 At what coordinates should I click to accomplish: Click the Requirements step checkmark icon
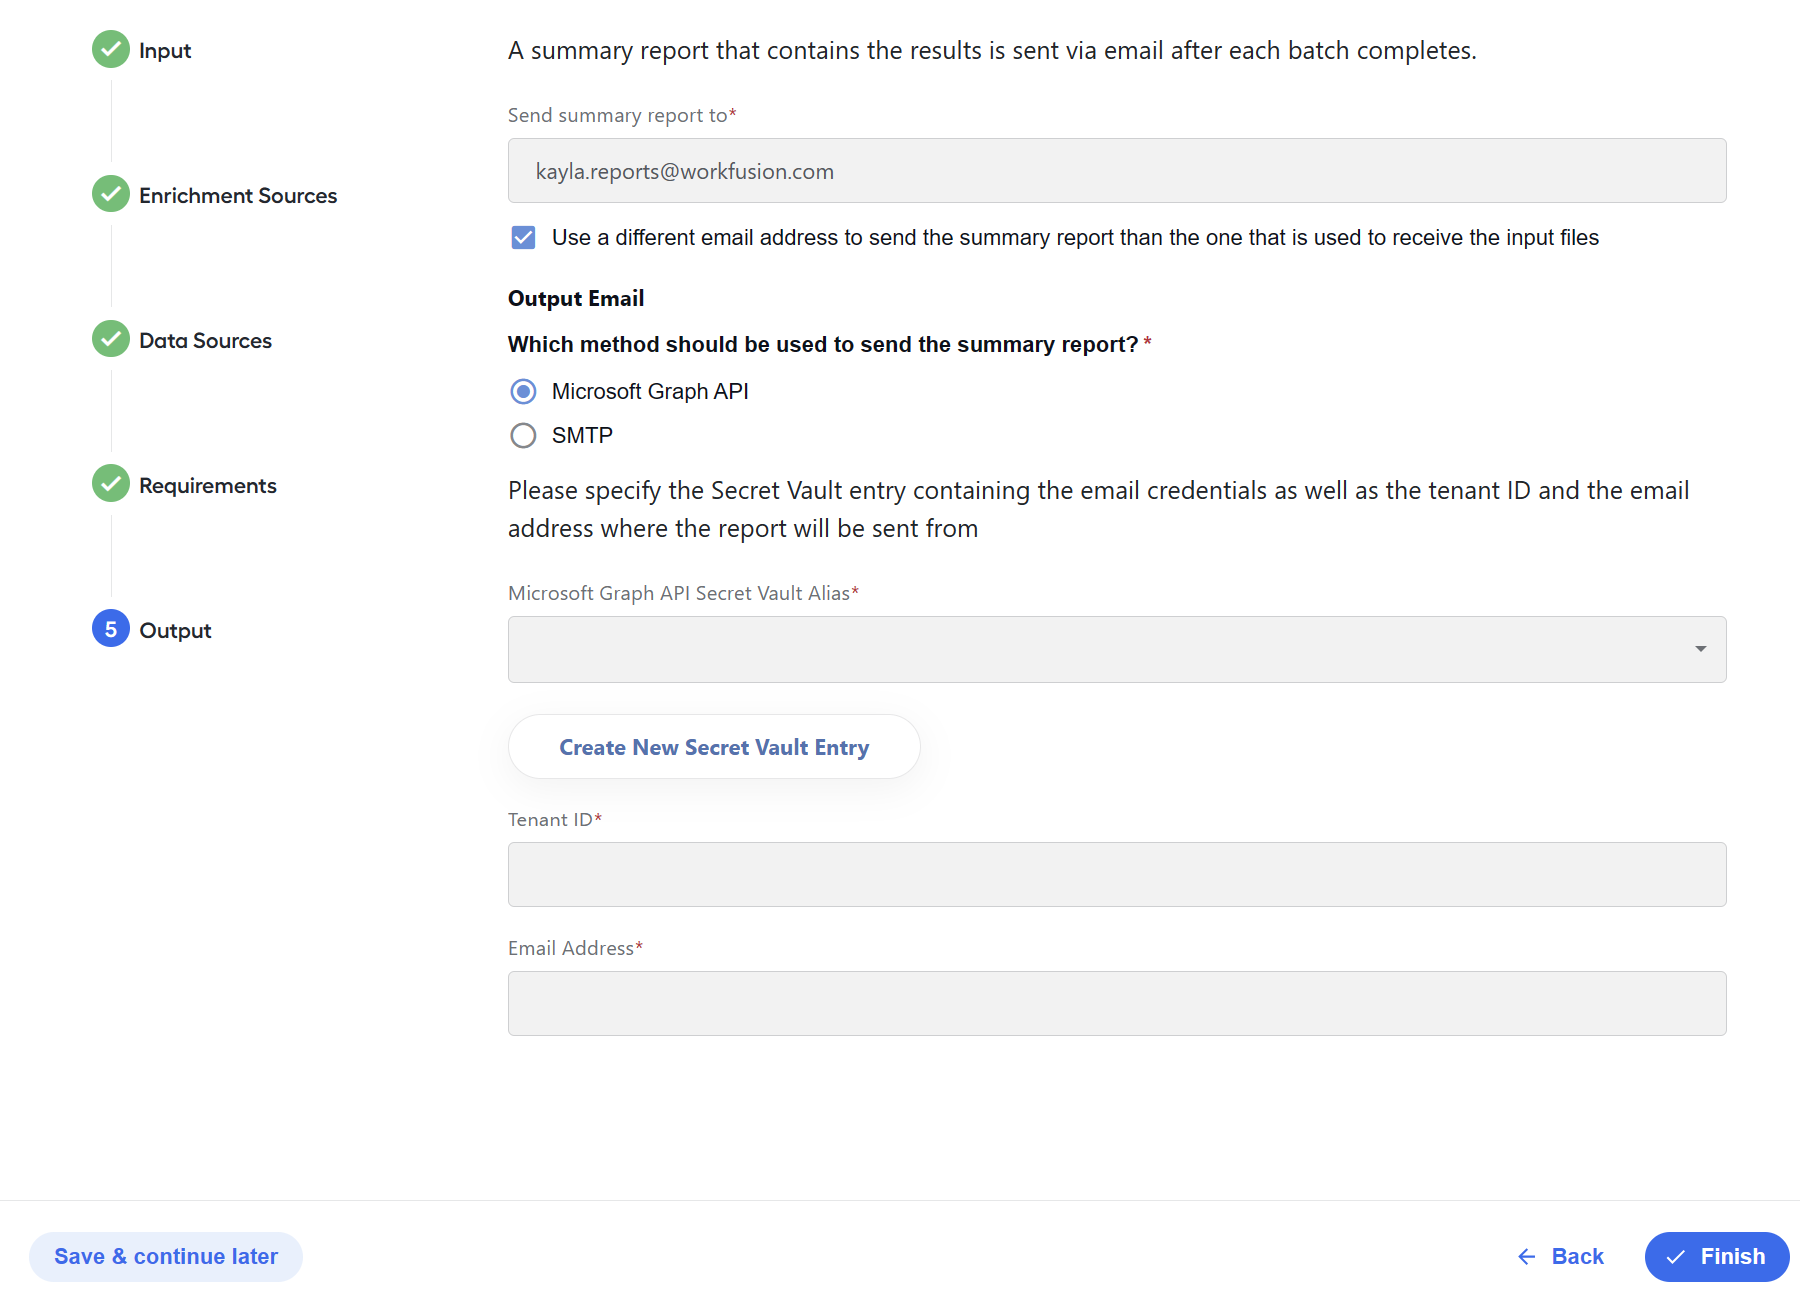111,484
